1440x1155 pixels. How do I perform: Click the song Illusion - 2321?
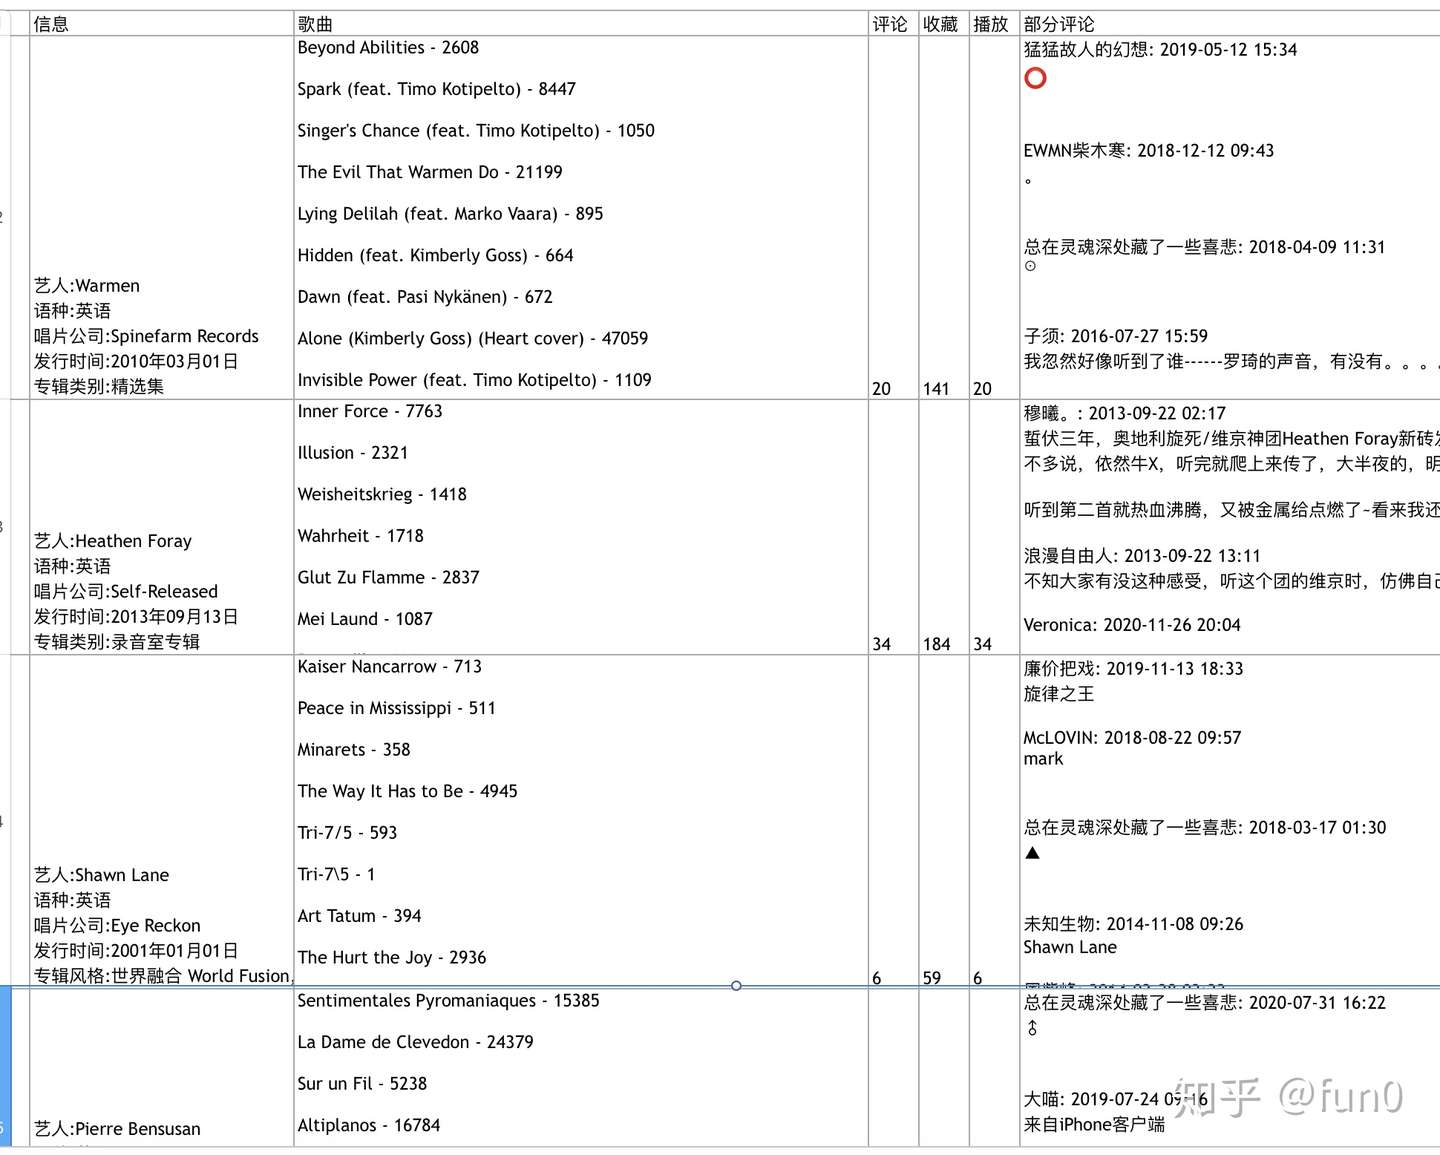(x=353, y=453)
